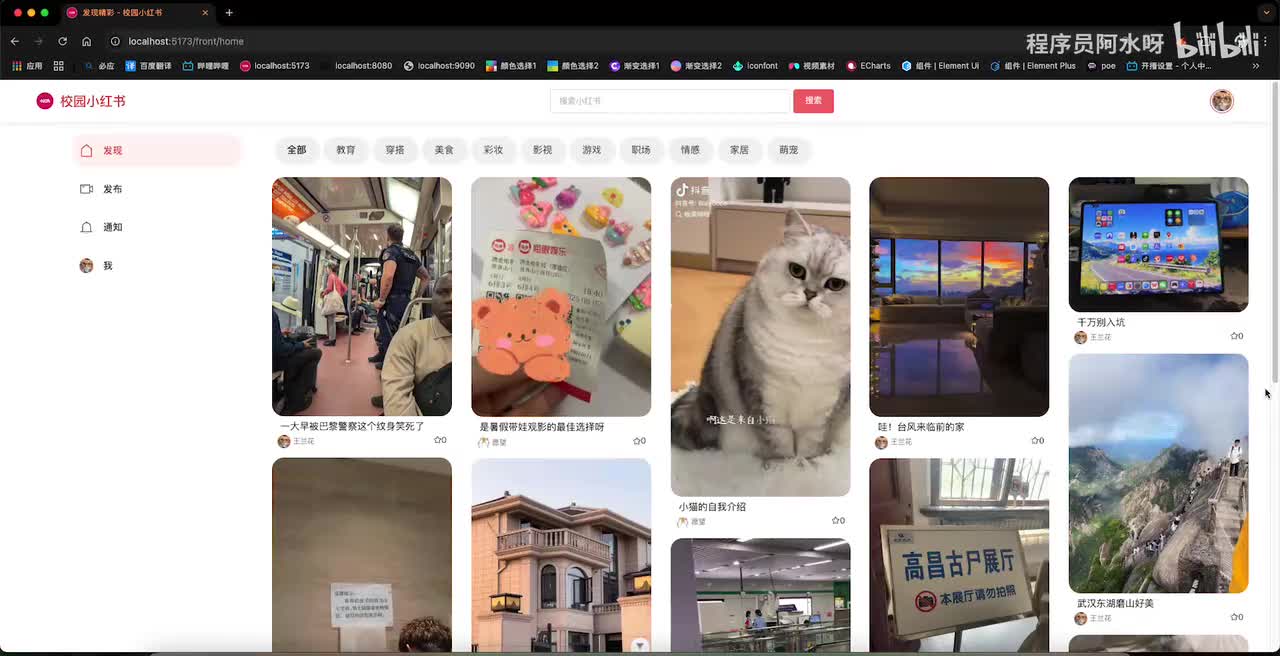
Task: Open the subway police photo post
Action: [x=362, y=296]
